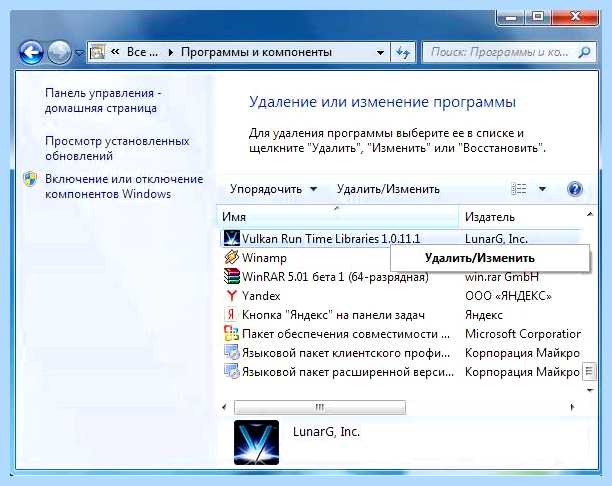Select the Vulkan Run Time Libraries row
The image size is (612, 486).
pyautogui.click(x=402, y=239)
